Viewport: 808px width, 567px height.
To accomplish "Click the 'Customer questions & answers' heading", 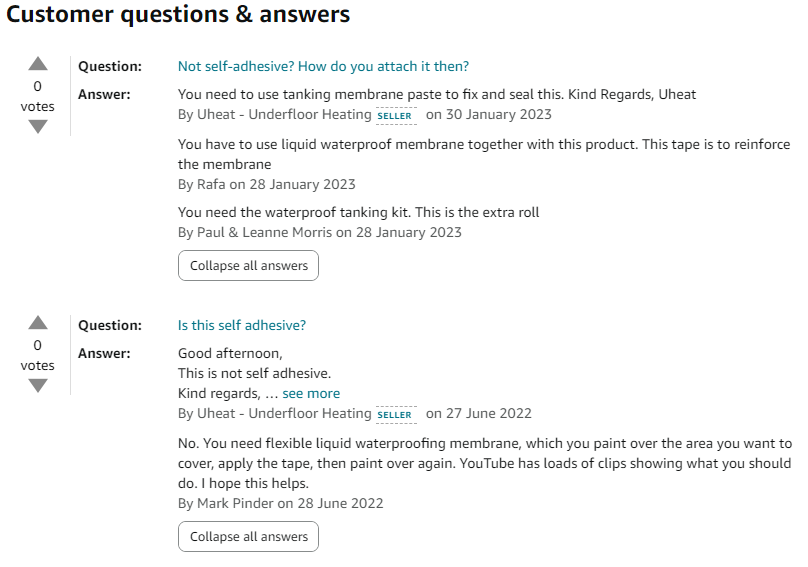I will [179, 15].
